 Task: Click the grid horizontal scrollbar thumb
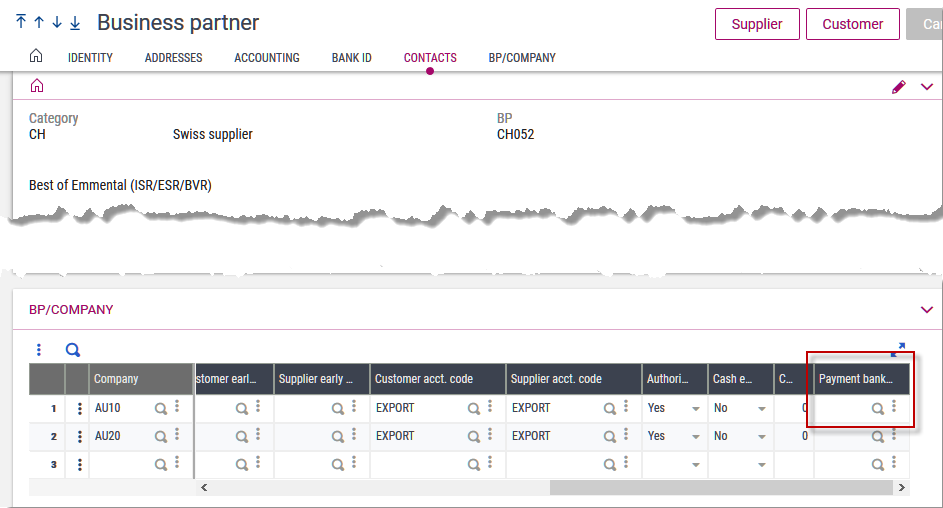click(720, 487)
